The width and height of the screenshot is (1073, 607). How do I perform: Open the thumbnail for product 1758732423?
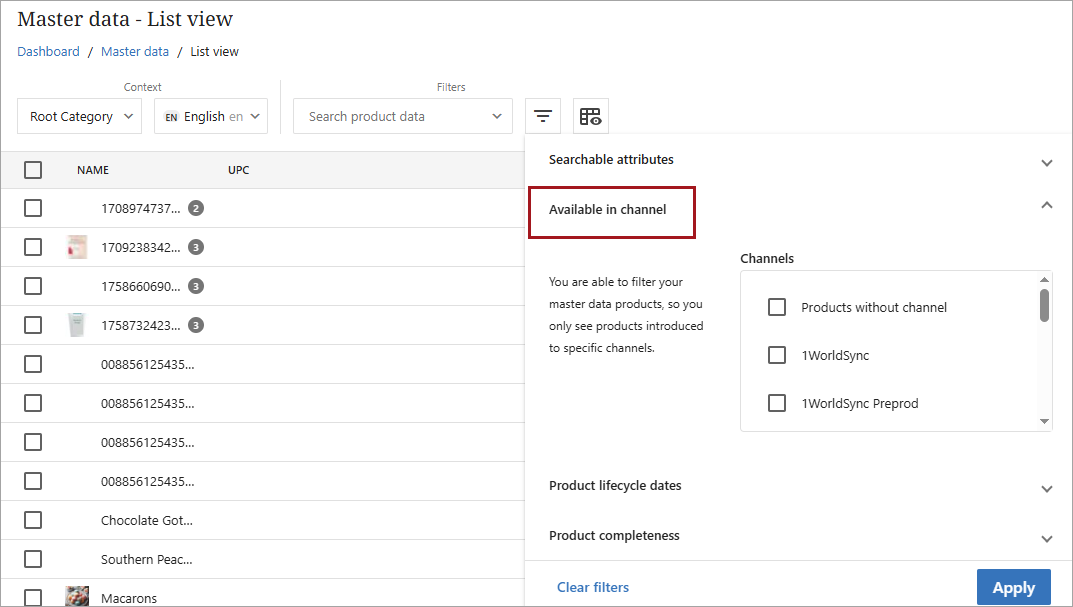77,325
